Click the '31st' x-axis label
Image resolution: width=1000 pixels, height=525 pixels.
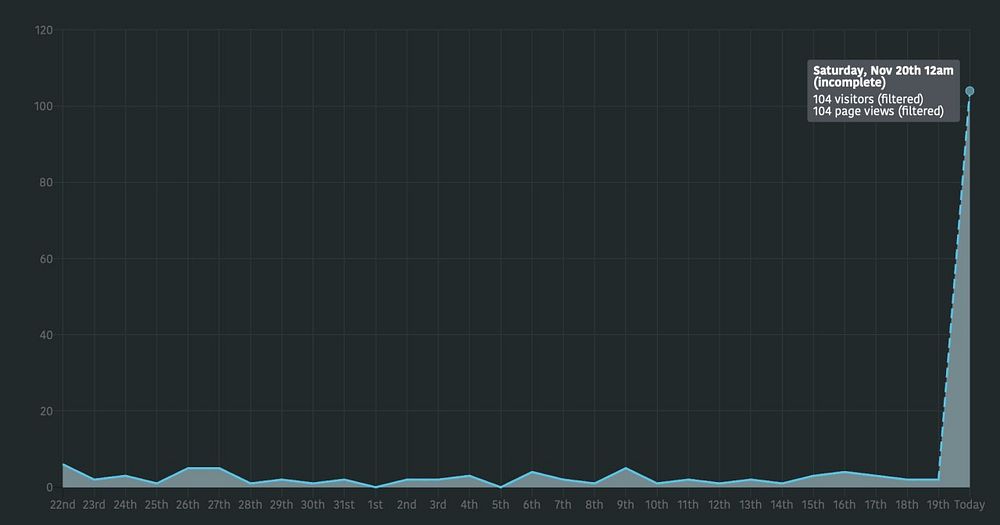(x=344, y=505)
